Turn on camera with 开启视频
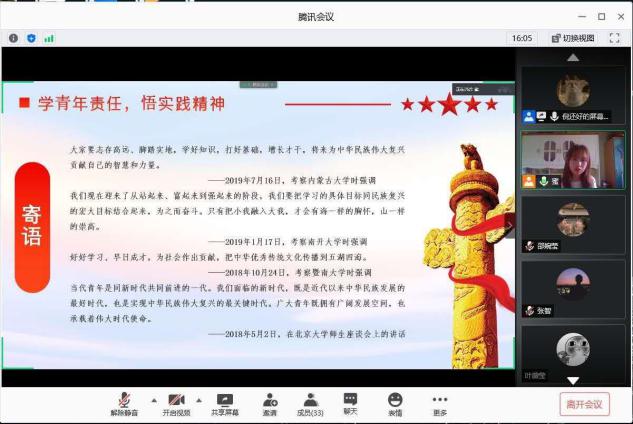Viewport: 633px width, 424px height. (x=177, y=403)
